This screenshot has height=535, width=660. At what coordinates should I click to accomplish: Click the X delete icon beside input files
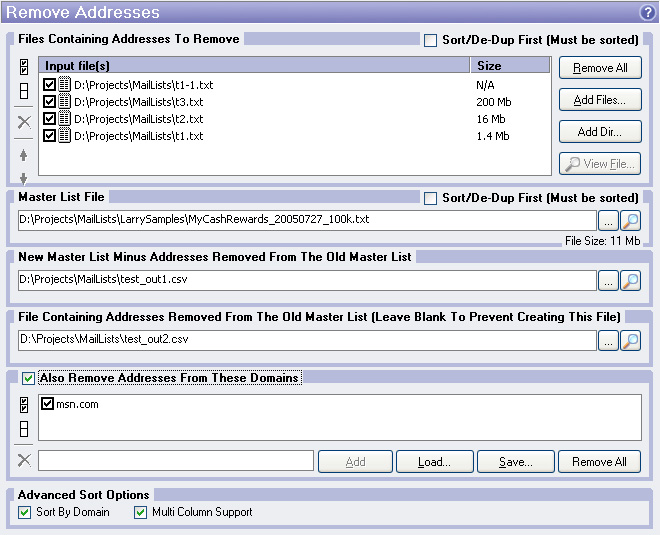click(x=25, y=122)
